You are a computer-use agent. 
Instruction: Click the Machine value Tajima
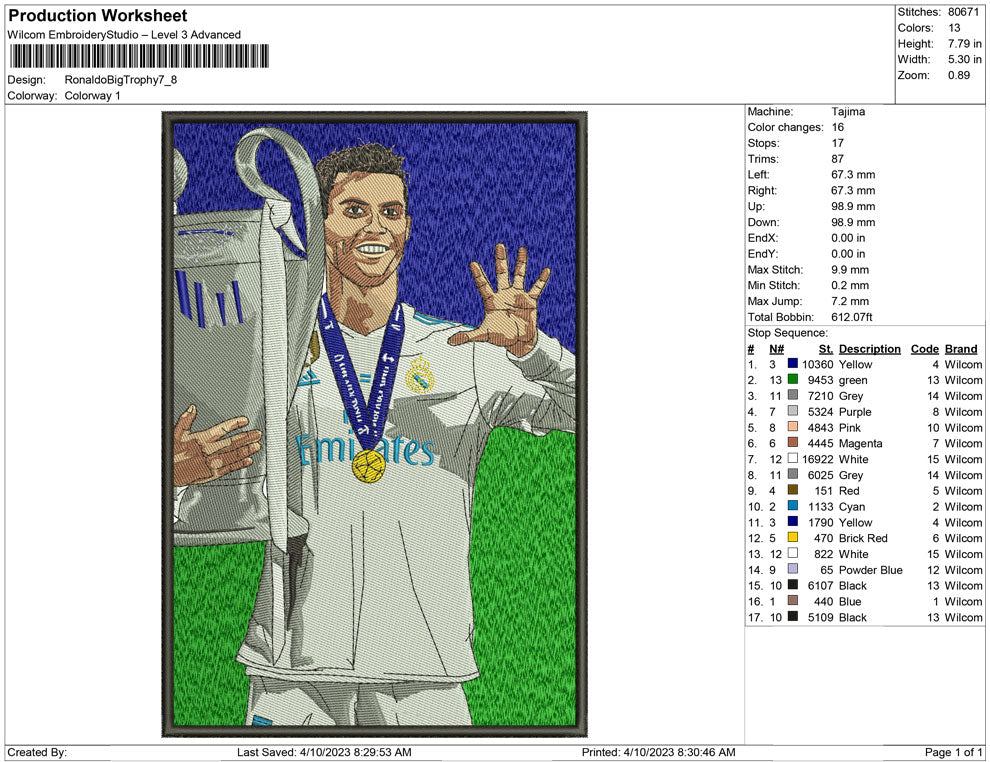coord(848,112)
